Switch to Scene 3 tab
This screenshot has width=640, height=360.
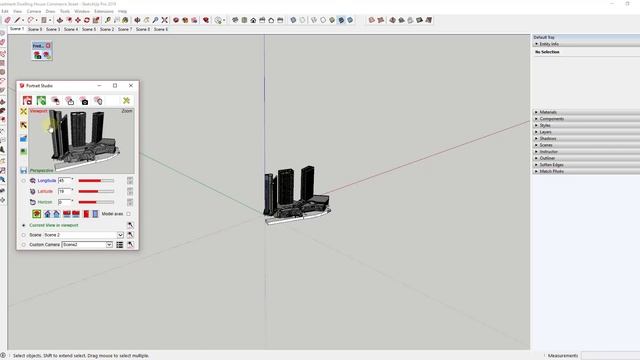[53, 29]
